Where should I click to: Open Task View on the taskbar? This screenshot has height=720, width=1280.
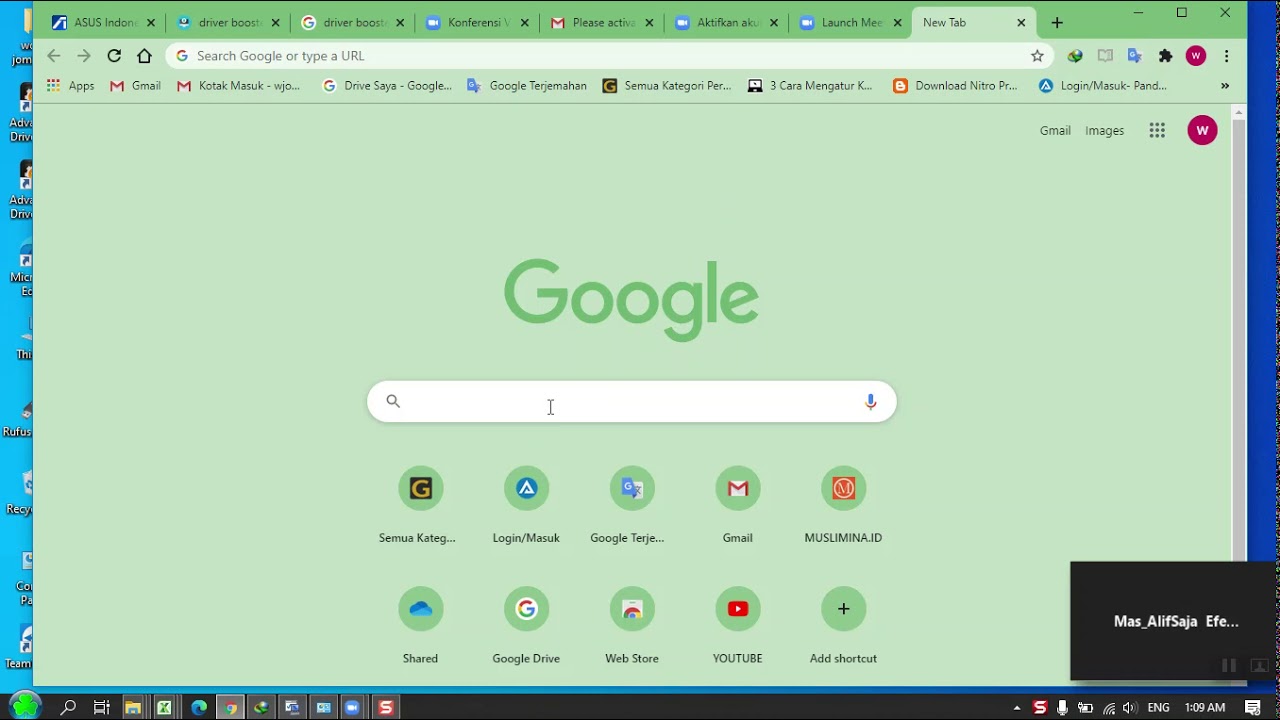101,708
